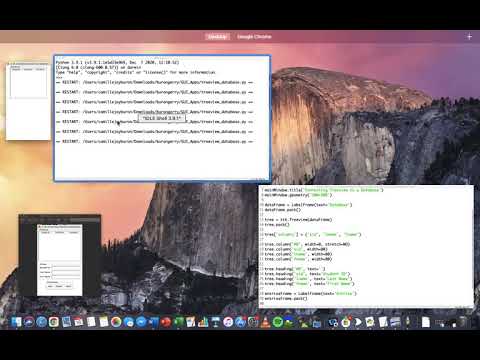Open Photos from the dock
480x360 pixels.
[116, 322]
